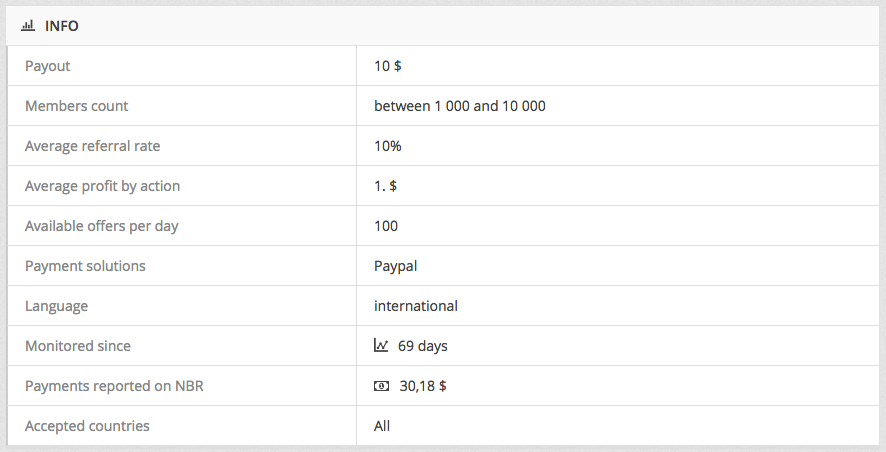Click the bar chart icon beside INFO
This screenshot has width=886, height=452.
pos(28,26)
